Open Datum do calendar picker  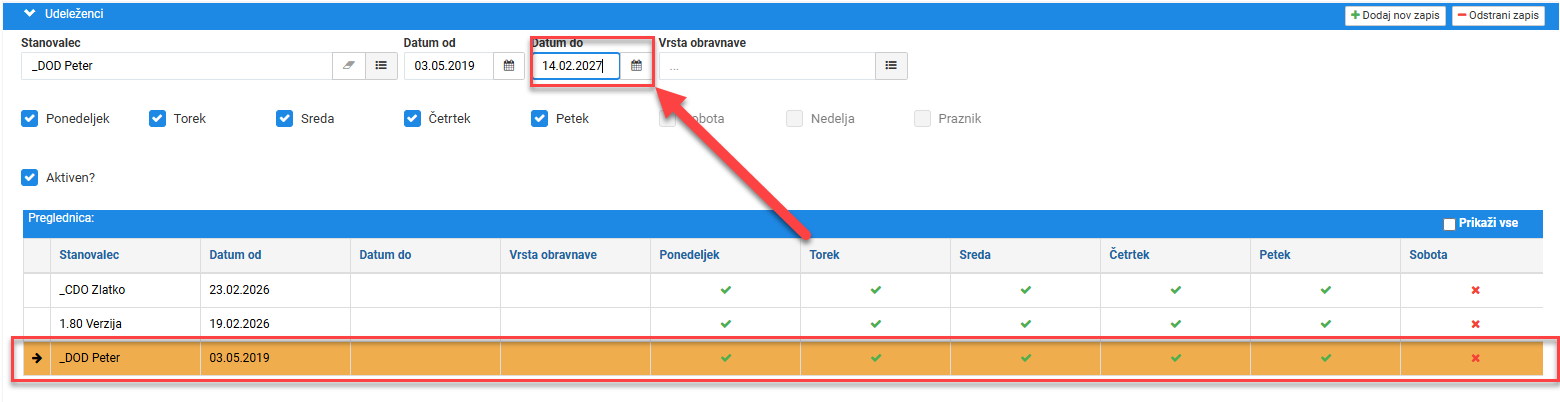(636, 66)
